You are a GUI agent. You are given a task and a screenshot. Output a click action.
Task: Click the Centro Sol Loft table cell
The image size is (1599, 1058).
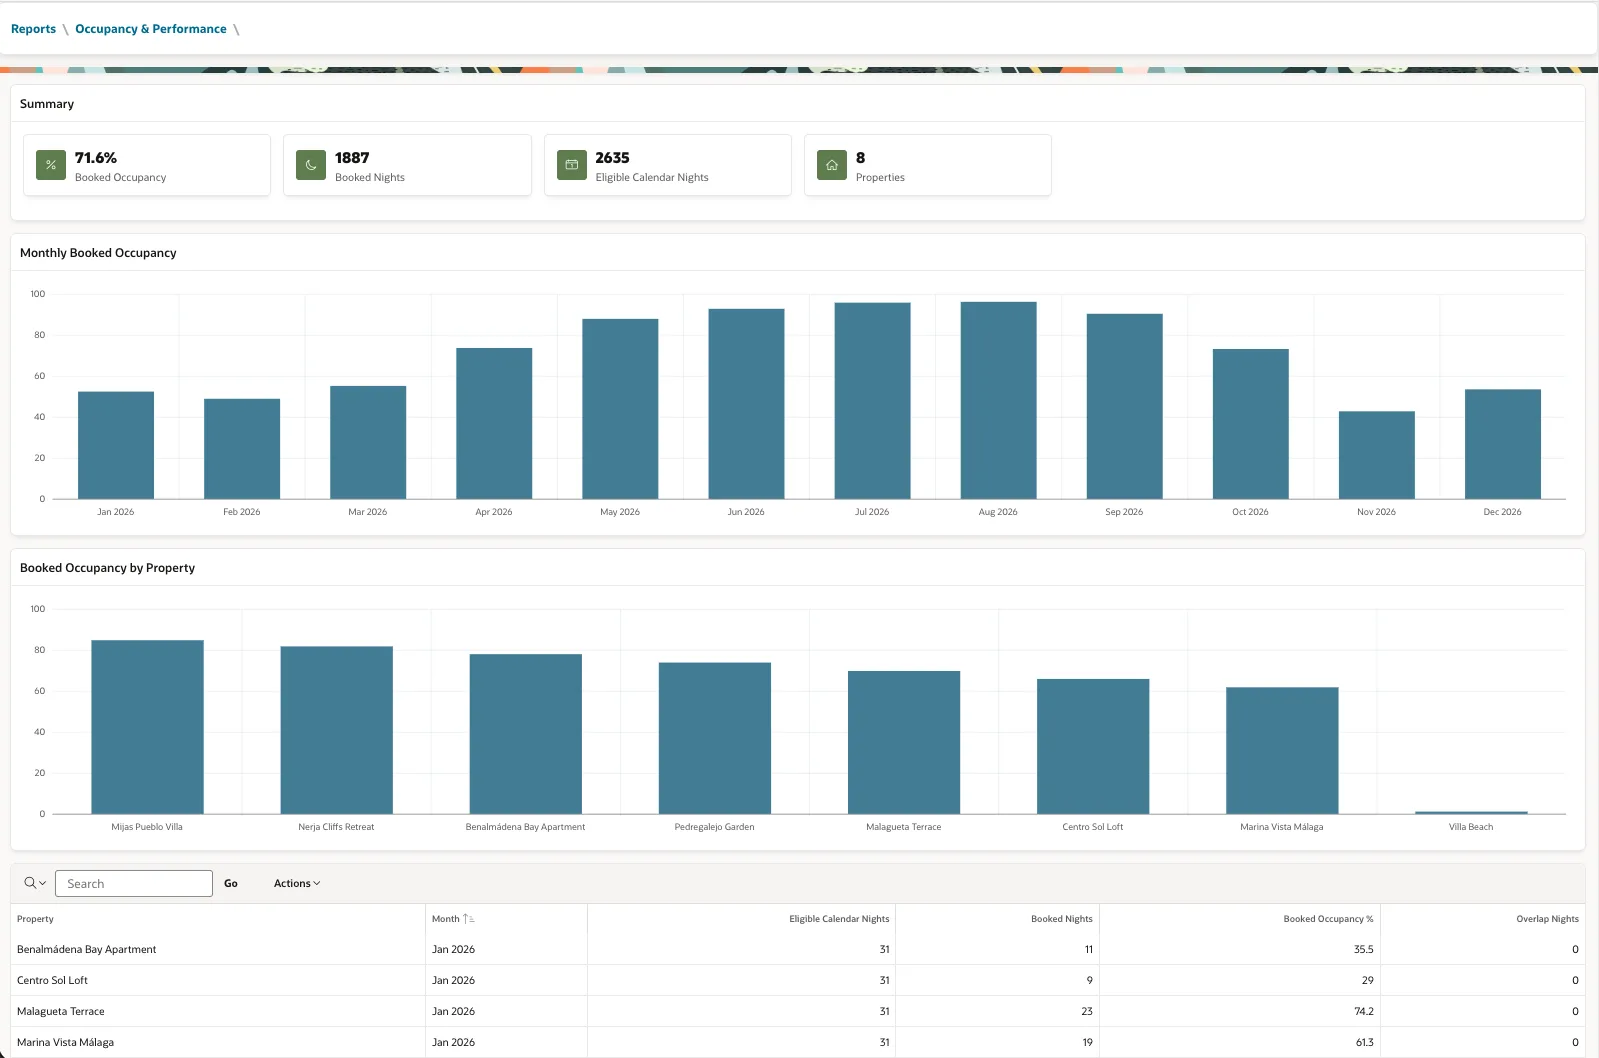click(218, 980)
